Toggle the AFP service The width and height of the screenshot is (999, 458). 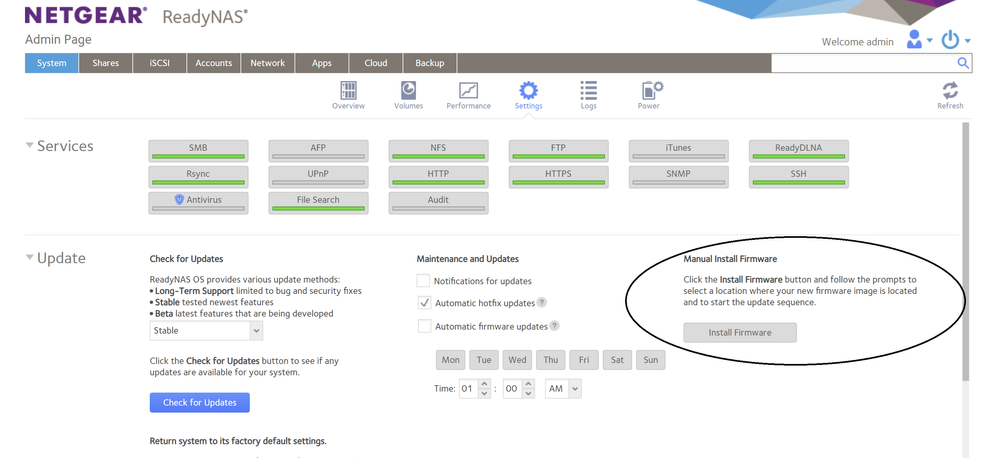(x=318, y=151)
